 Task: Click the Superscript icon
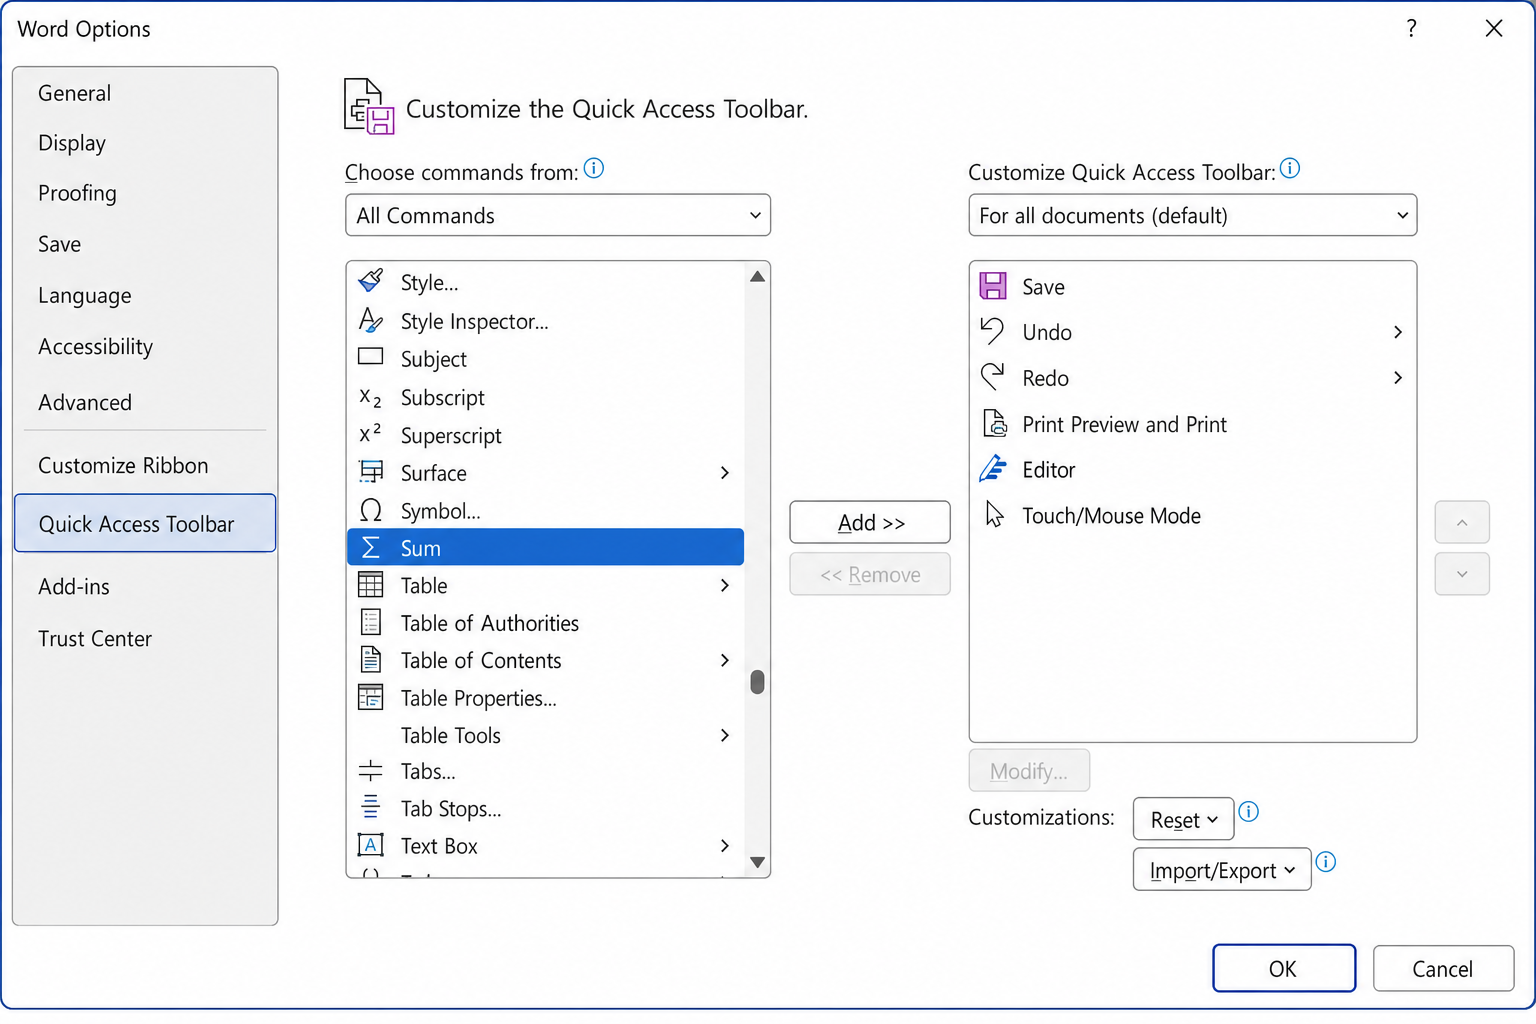(x=371, y=434)
